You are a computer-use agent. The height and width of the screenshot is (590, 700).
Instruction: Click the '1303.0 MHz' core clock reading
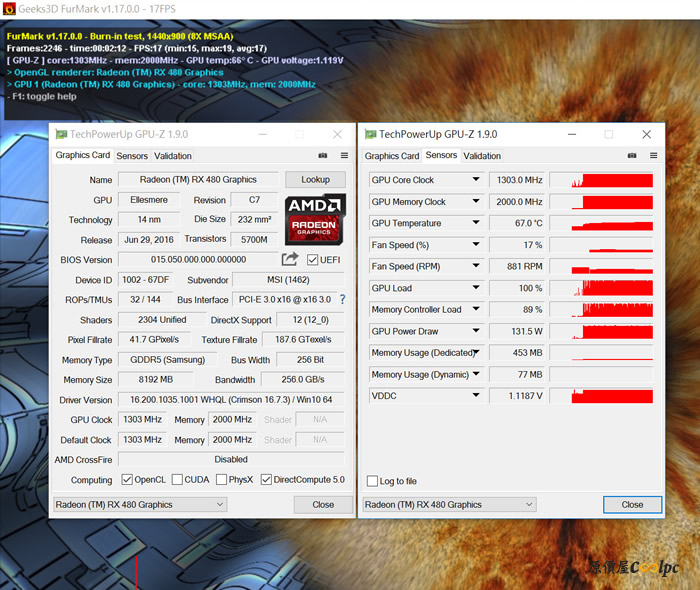(518, 180)
